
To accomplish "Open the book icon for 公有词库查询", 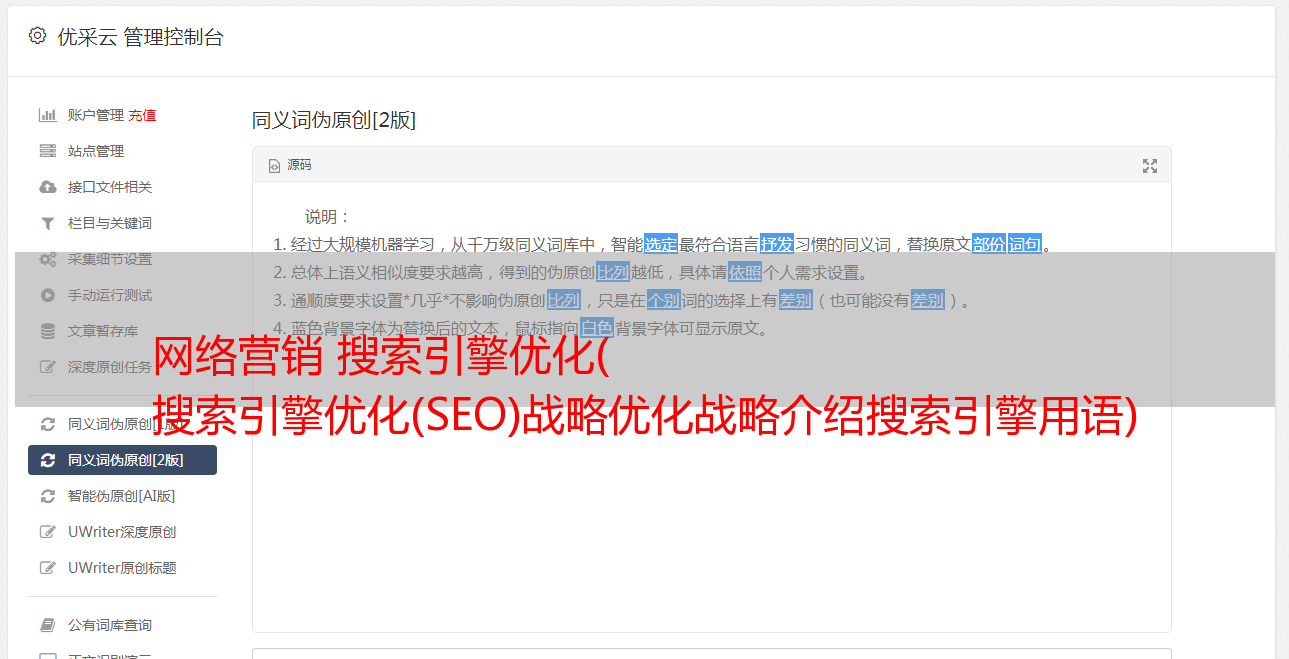I will 47,625.
